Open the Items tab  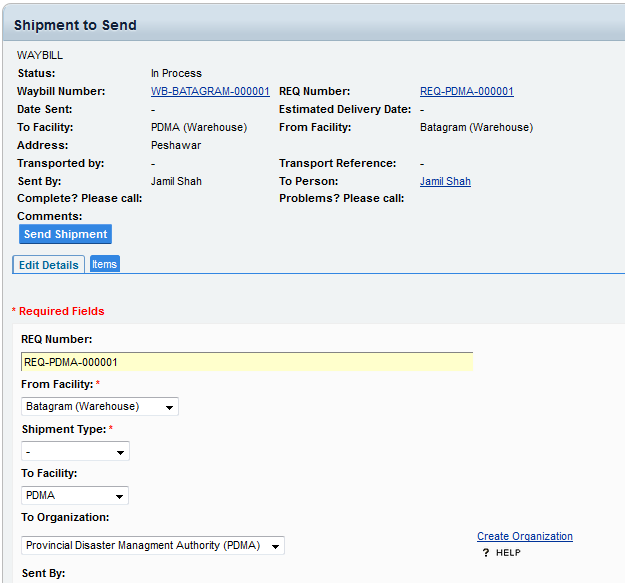point(105,264)
